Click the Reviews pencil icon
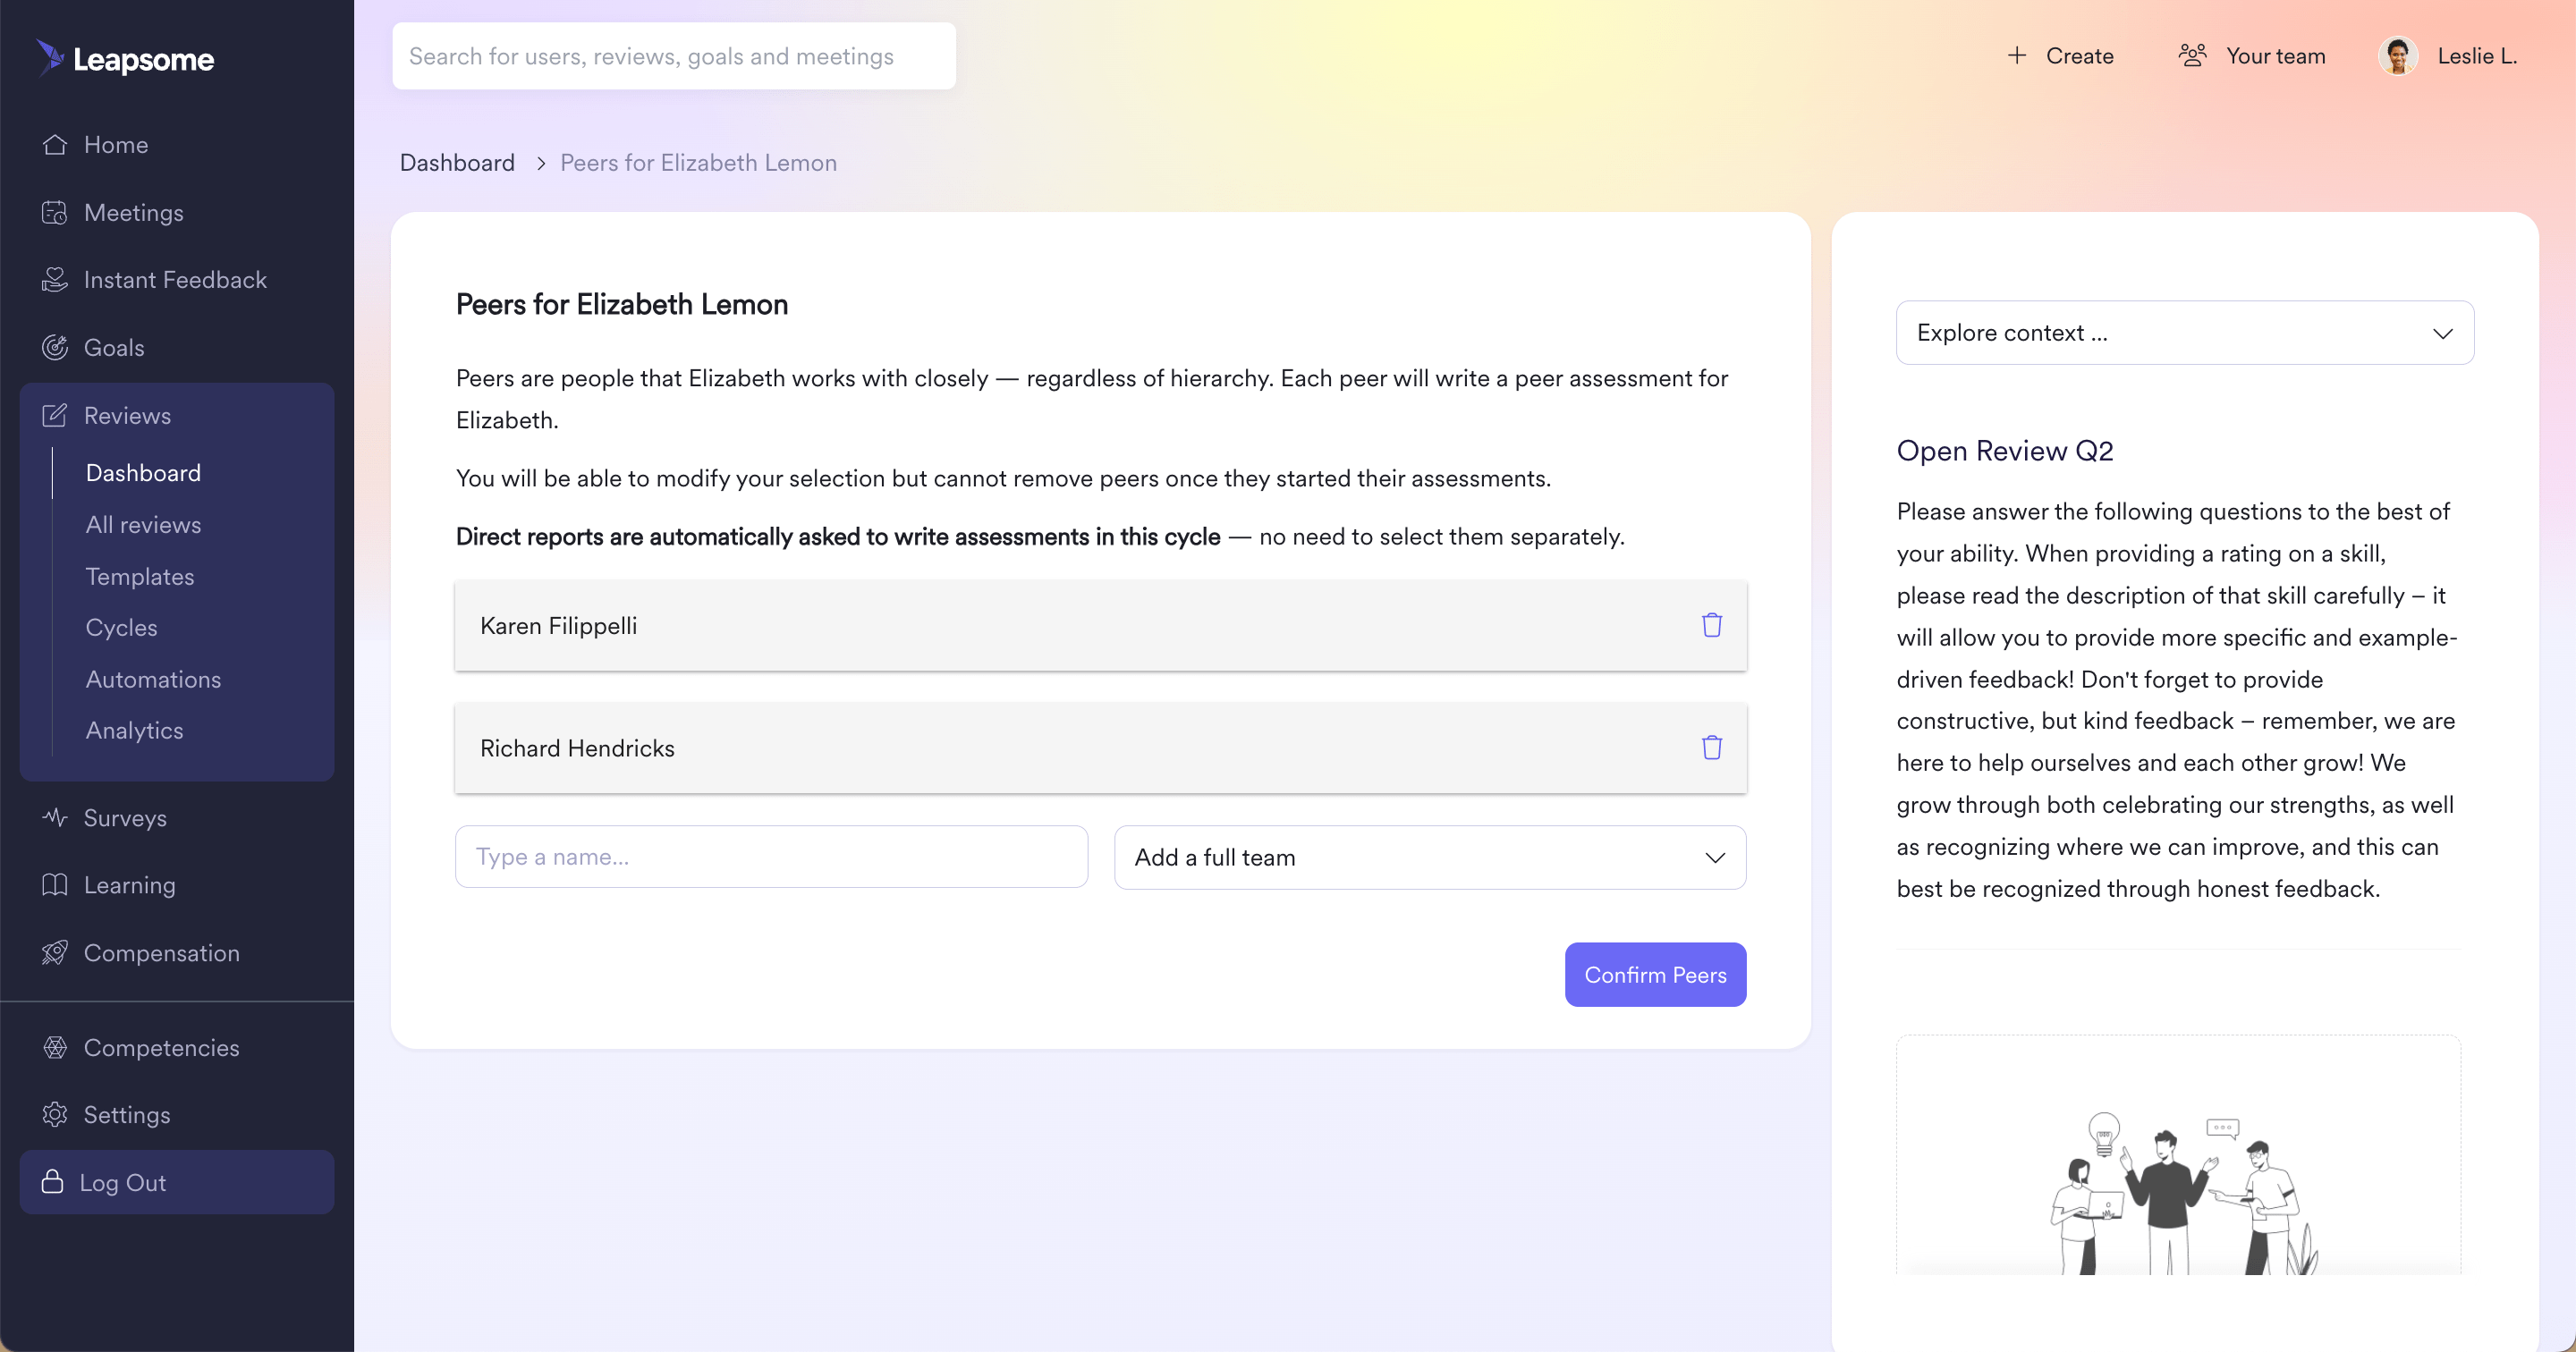The width and height of the screenshot is (2576, 1352). [x=56, y=414]
